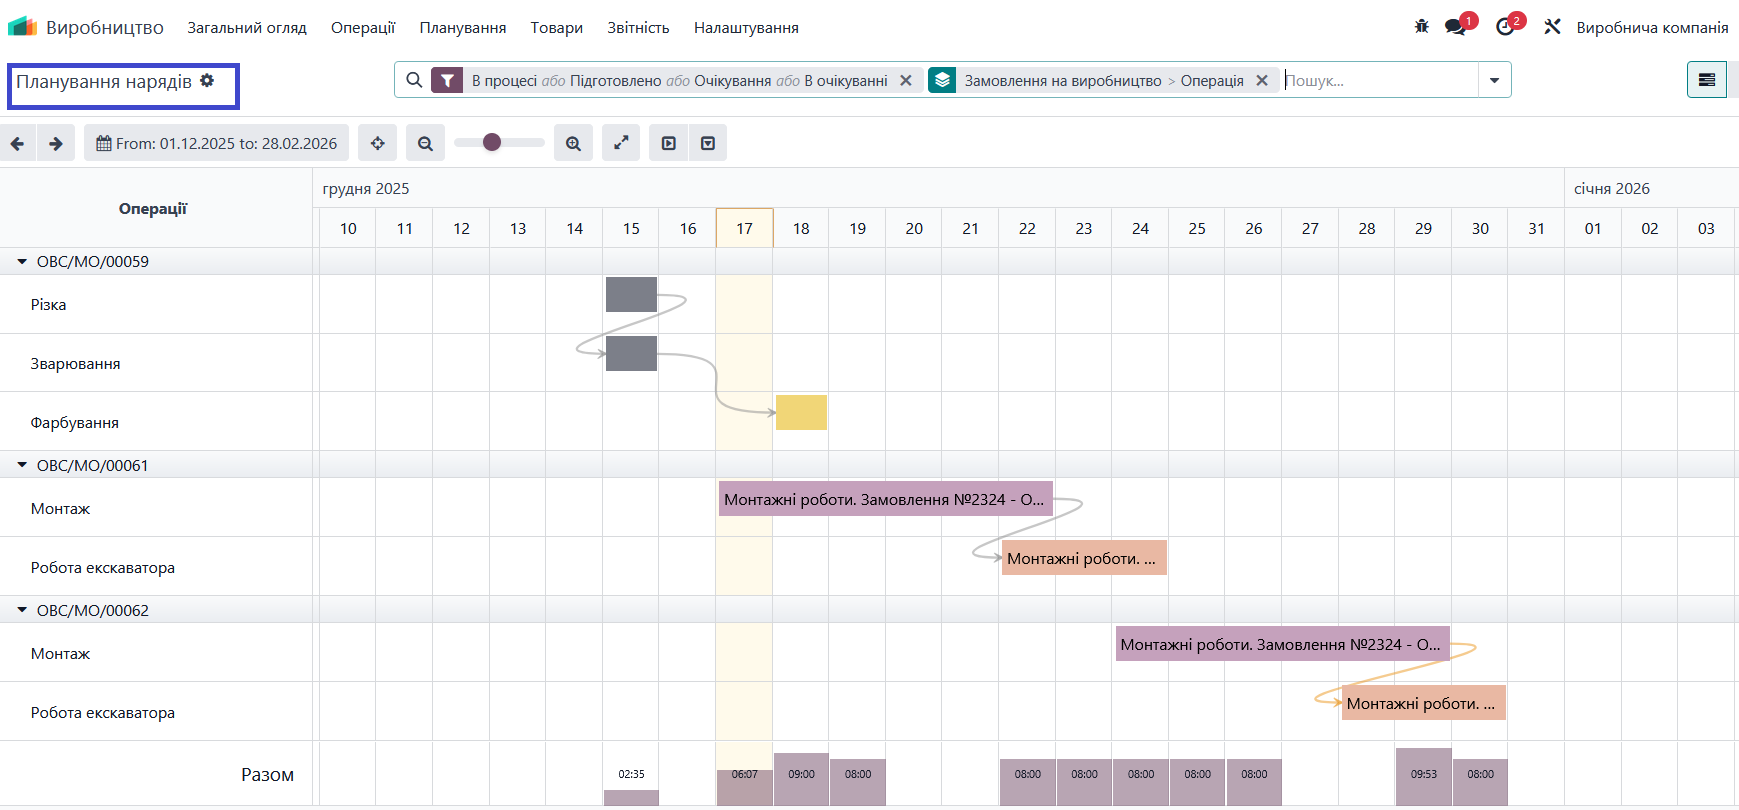1739x810 pixels.
Task: Collapse the OBC/MO/00061 group
Action: (x=22, y=465)
